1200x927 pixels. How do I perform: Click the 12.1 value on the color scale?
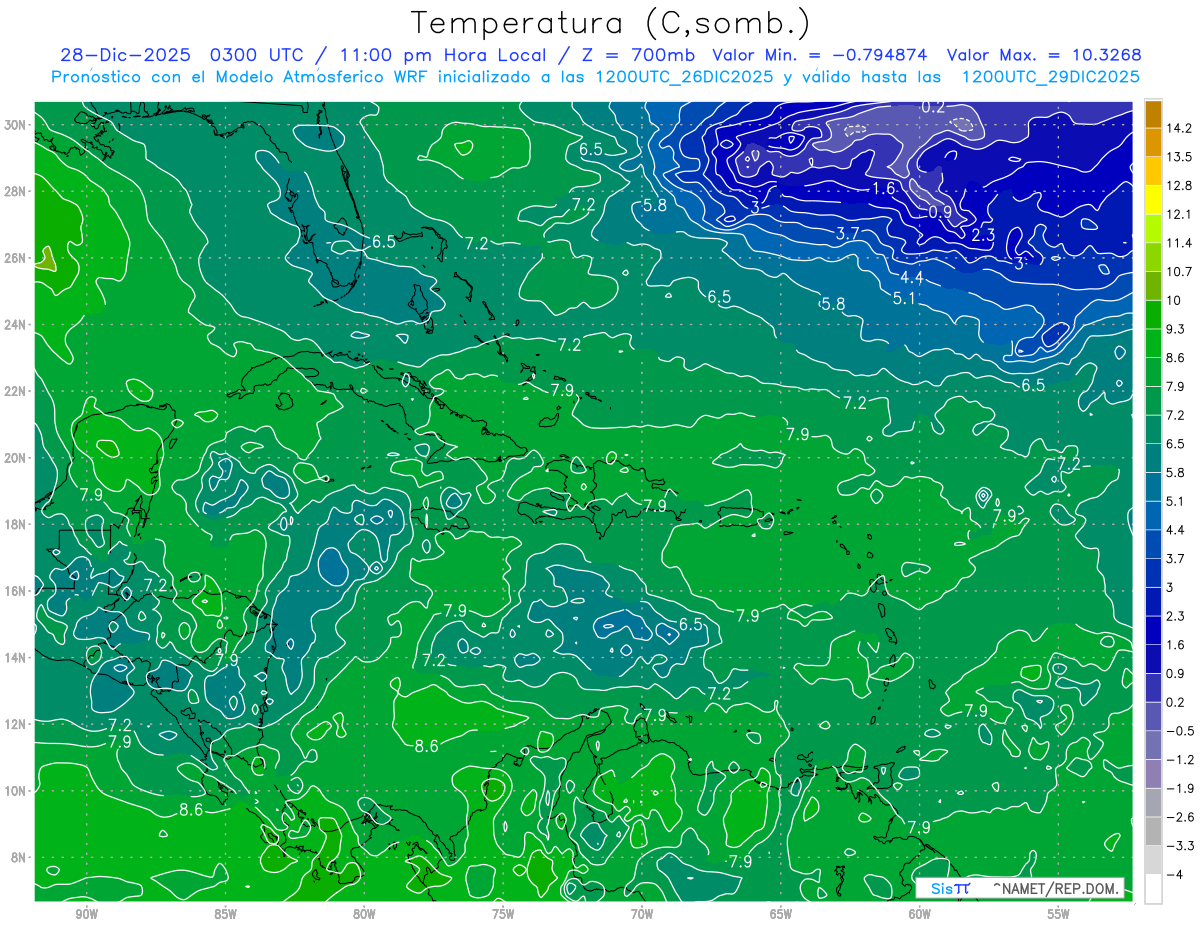pyautogui.click(x=1179, y=214)
